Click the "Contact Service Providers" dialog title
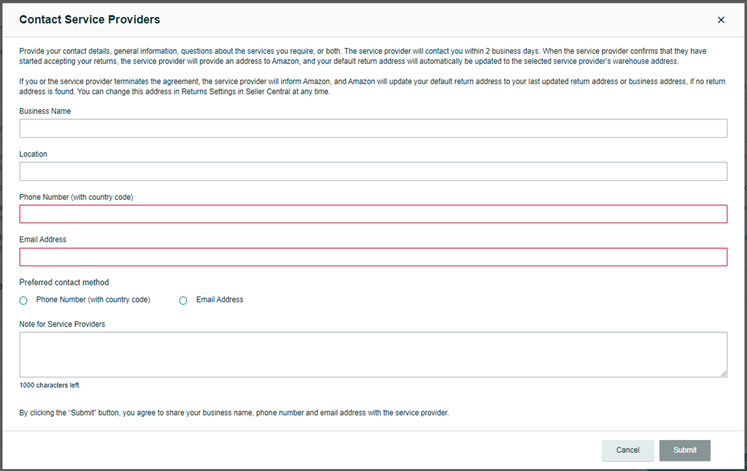Image resolution: width=747 pixels, height=471 pixels. [90, 20]
